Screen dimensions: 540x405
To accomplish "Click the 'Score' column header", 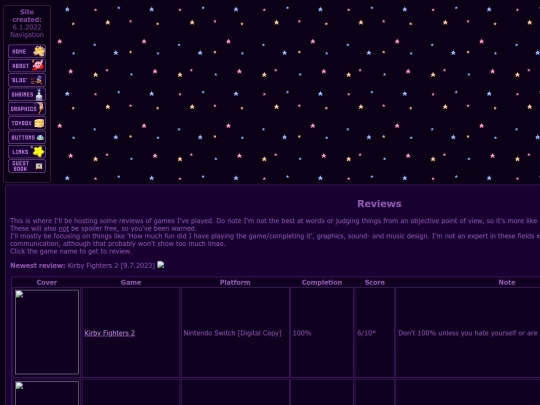I will point(375,282).
